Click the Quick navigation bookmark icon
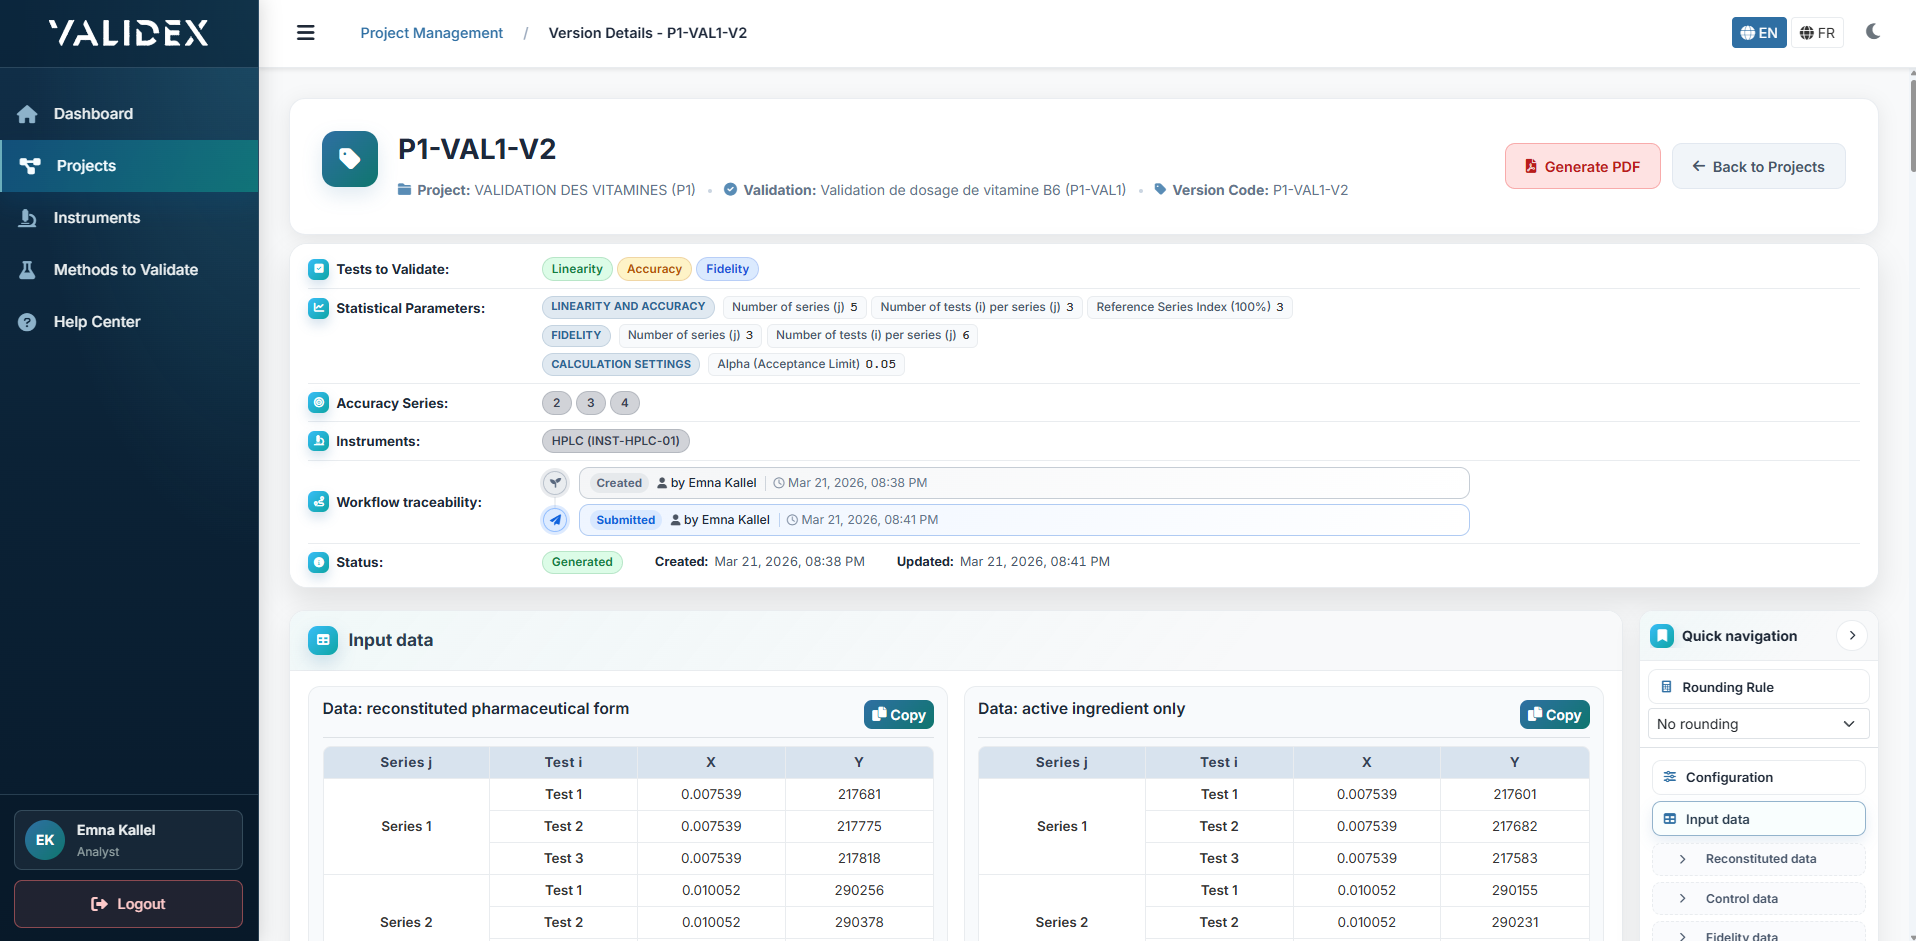This screenshot has width=1916, height=941. pyautogui.click(x=1662, y=636)
